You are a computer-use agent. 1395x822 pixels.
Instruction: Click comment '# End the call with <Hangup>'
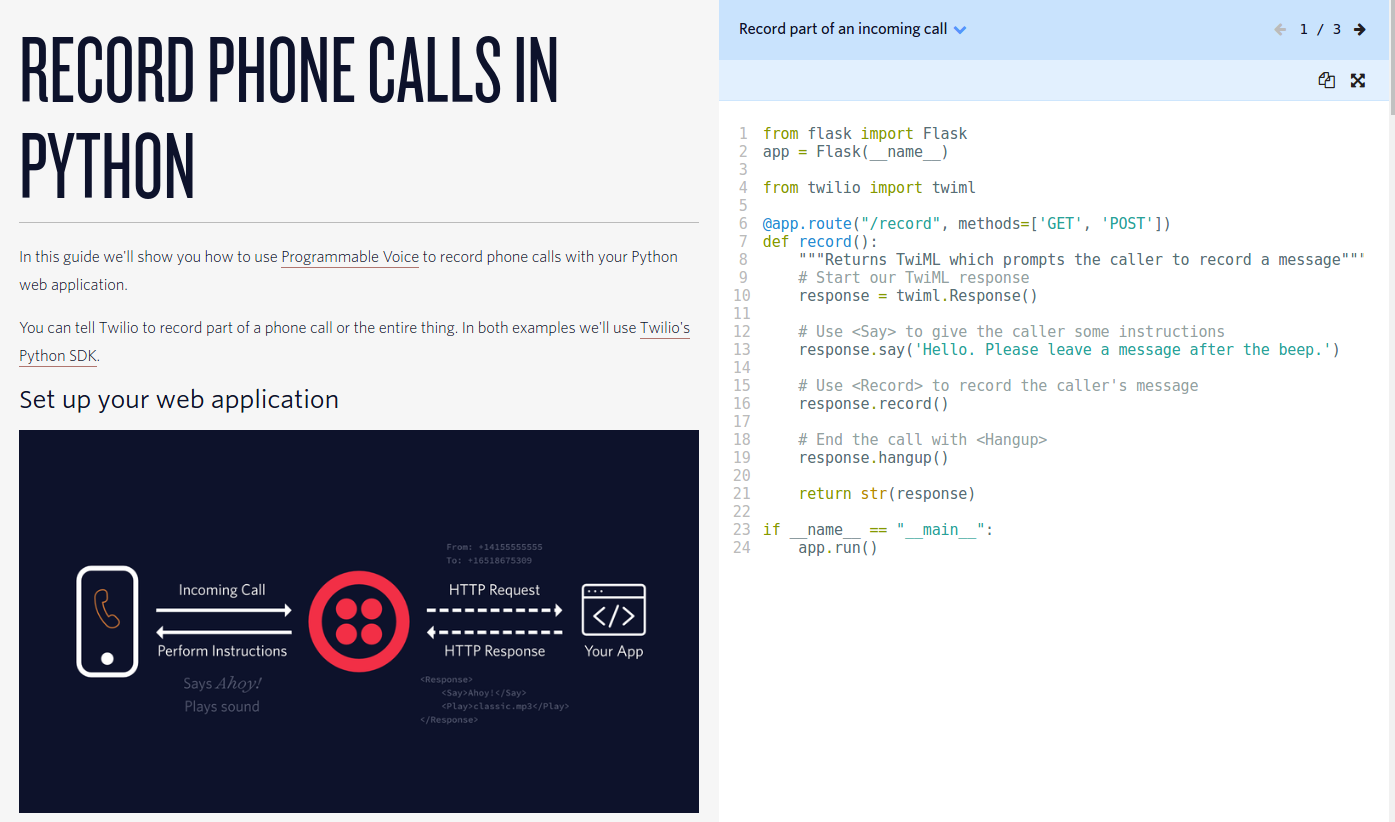tap(923, 440)
